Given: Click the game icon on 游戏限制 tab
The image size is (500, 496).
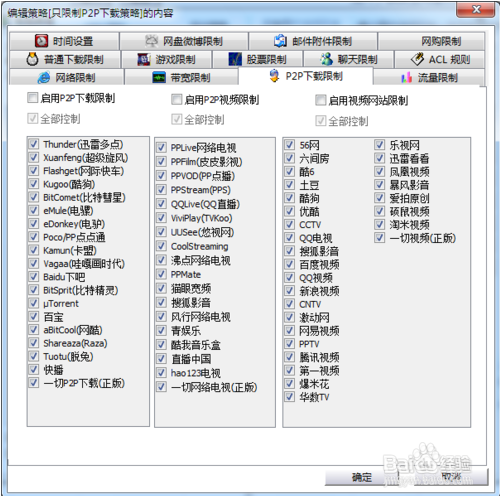Looking at the screenshot, I should (144, 60).
